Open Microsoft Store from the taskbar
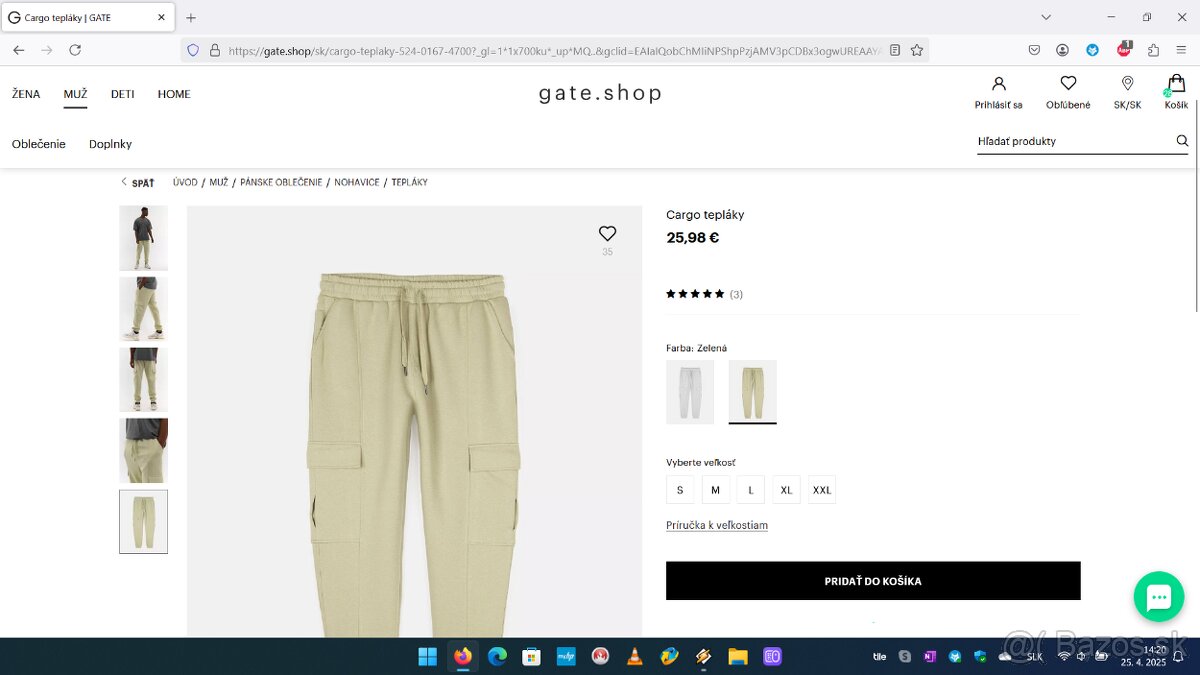The image size is (1200, 675). 532,656
